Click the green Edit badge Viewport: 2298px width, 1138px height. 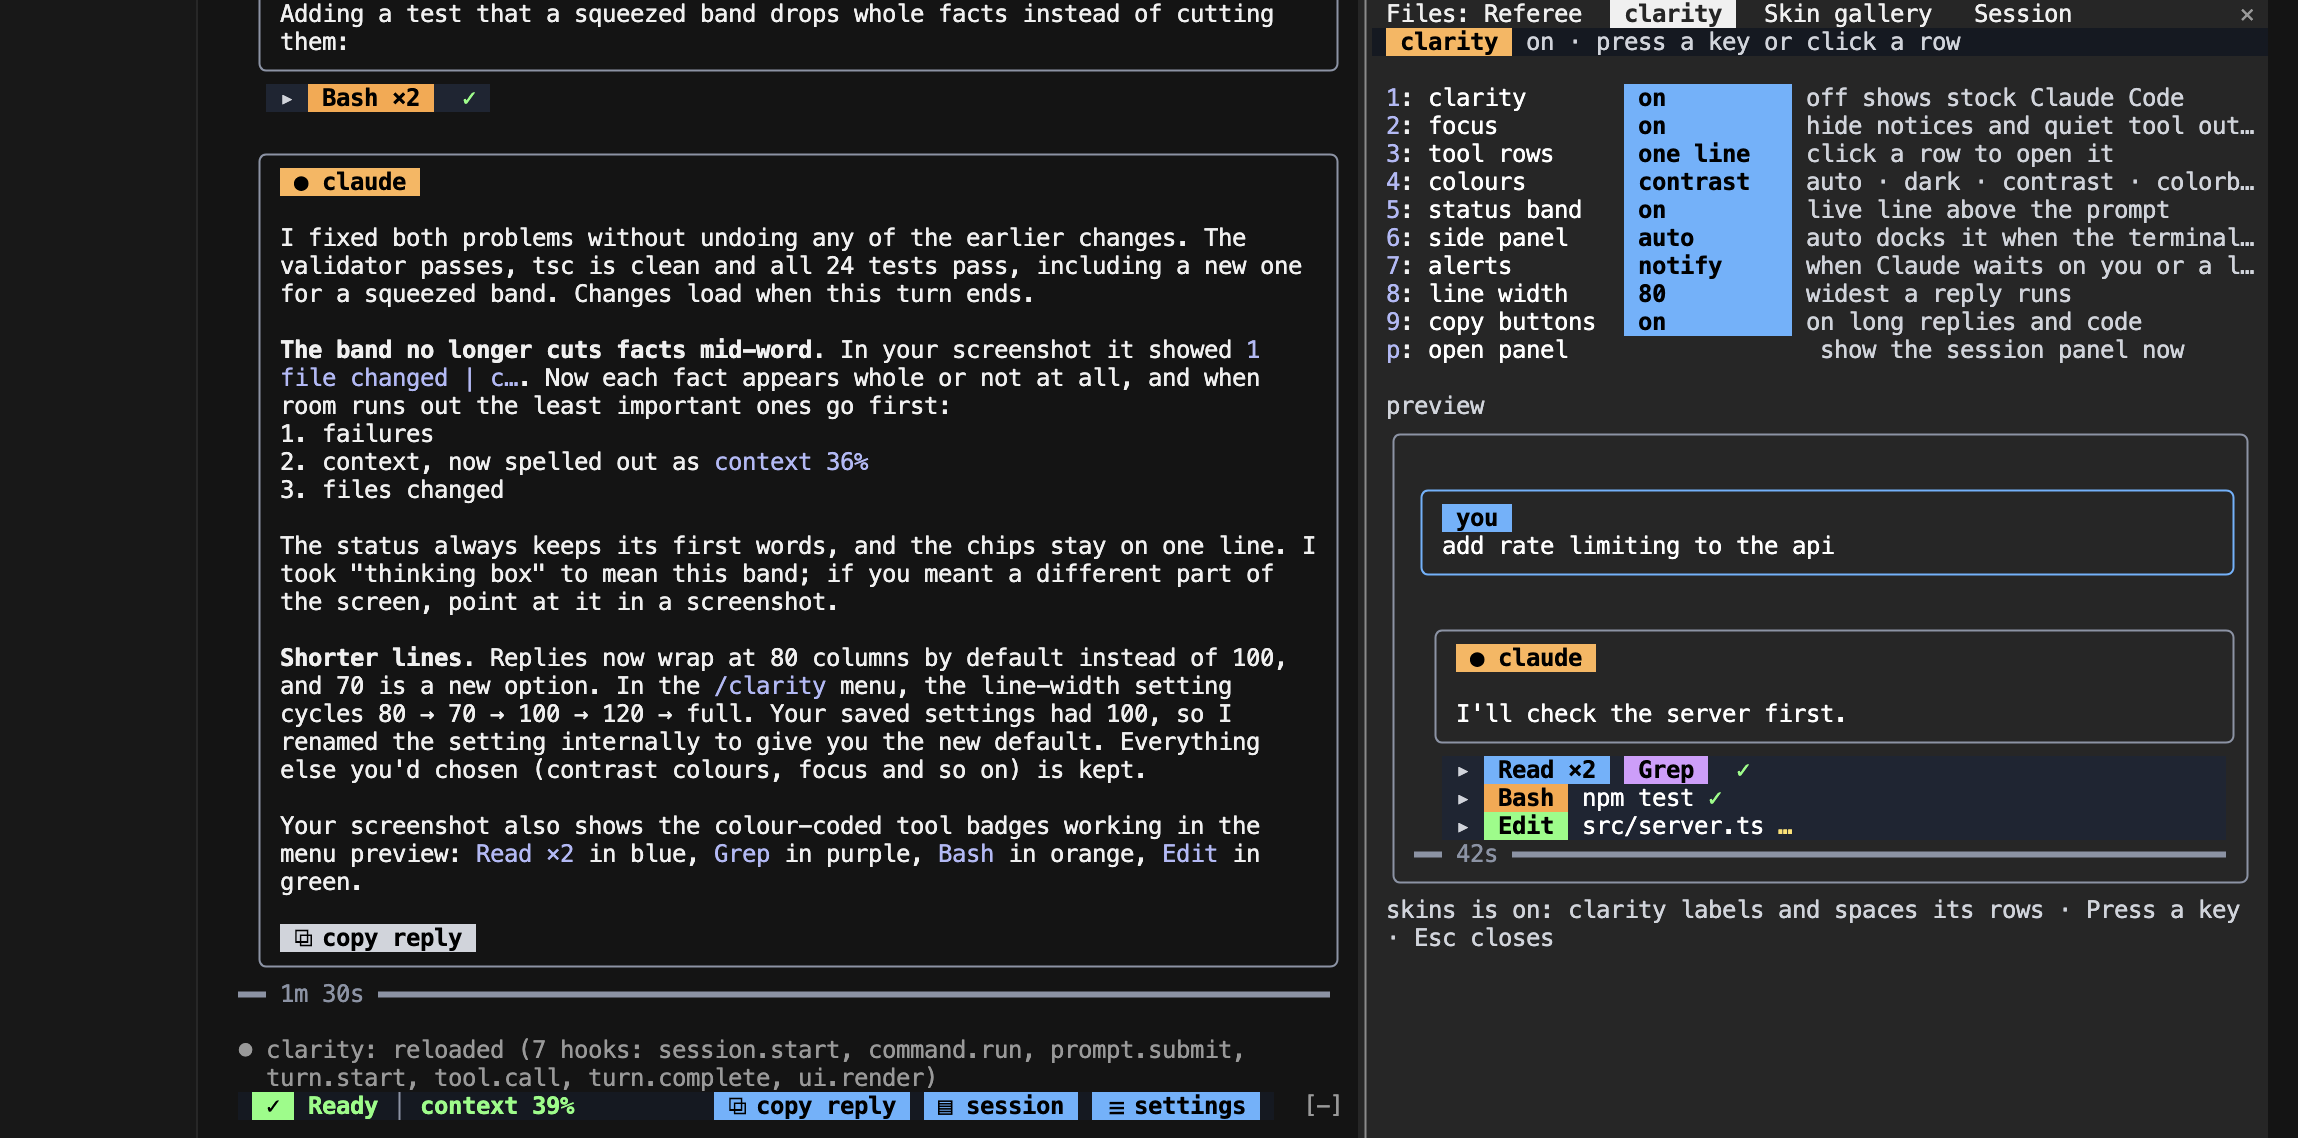pyautogui.click(x=1526, y=826)
